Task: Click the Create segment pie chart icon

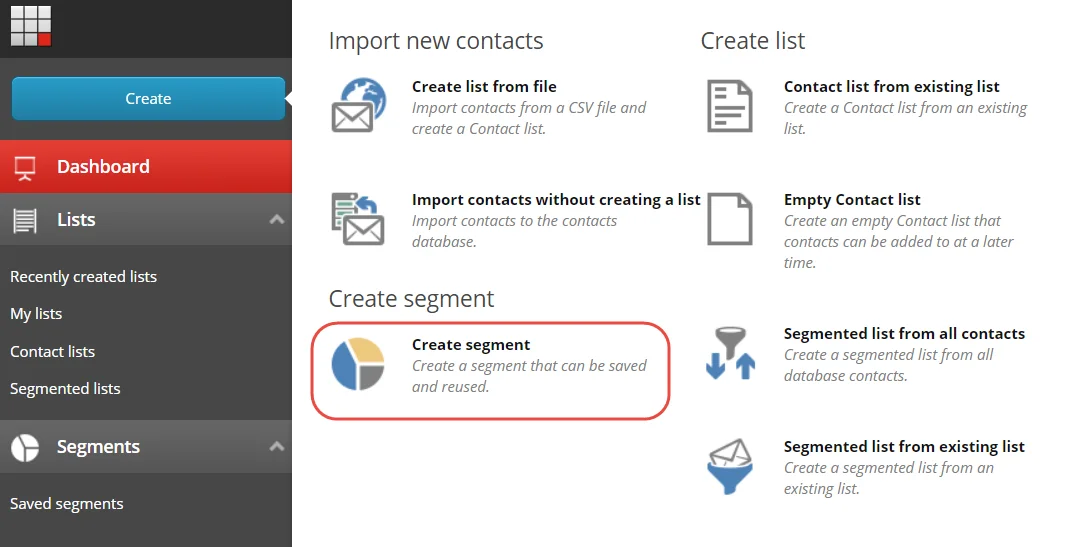Action: 358,364
